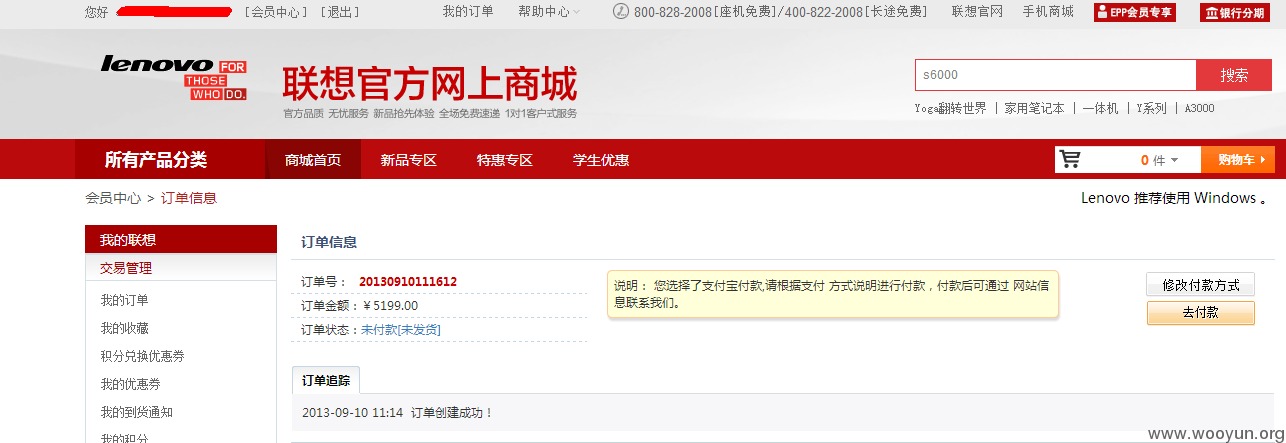Open 积分兑换优惠券 in the sidebar
Viewport: 1286px width, 443px height.
(142, 356)
